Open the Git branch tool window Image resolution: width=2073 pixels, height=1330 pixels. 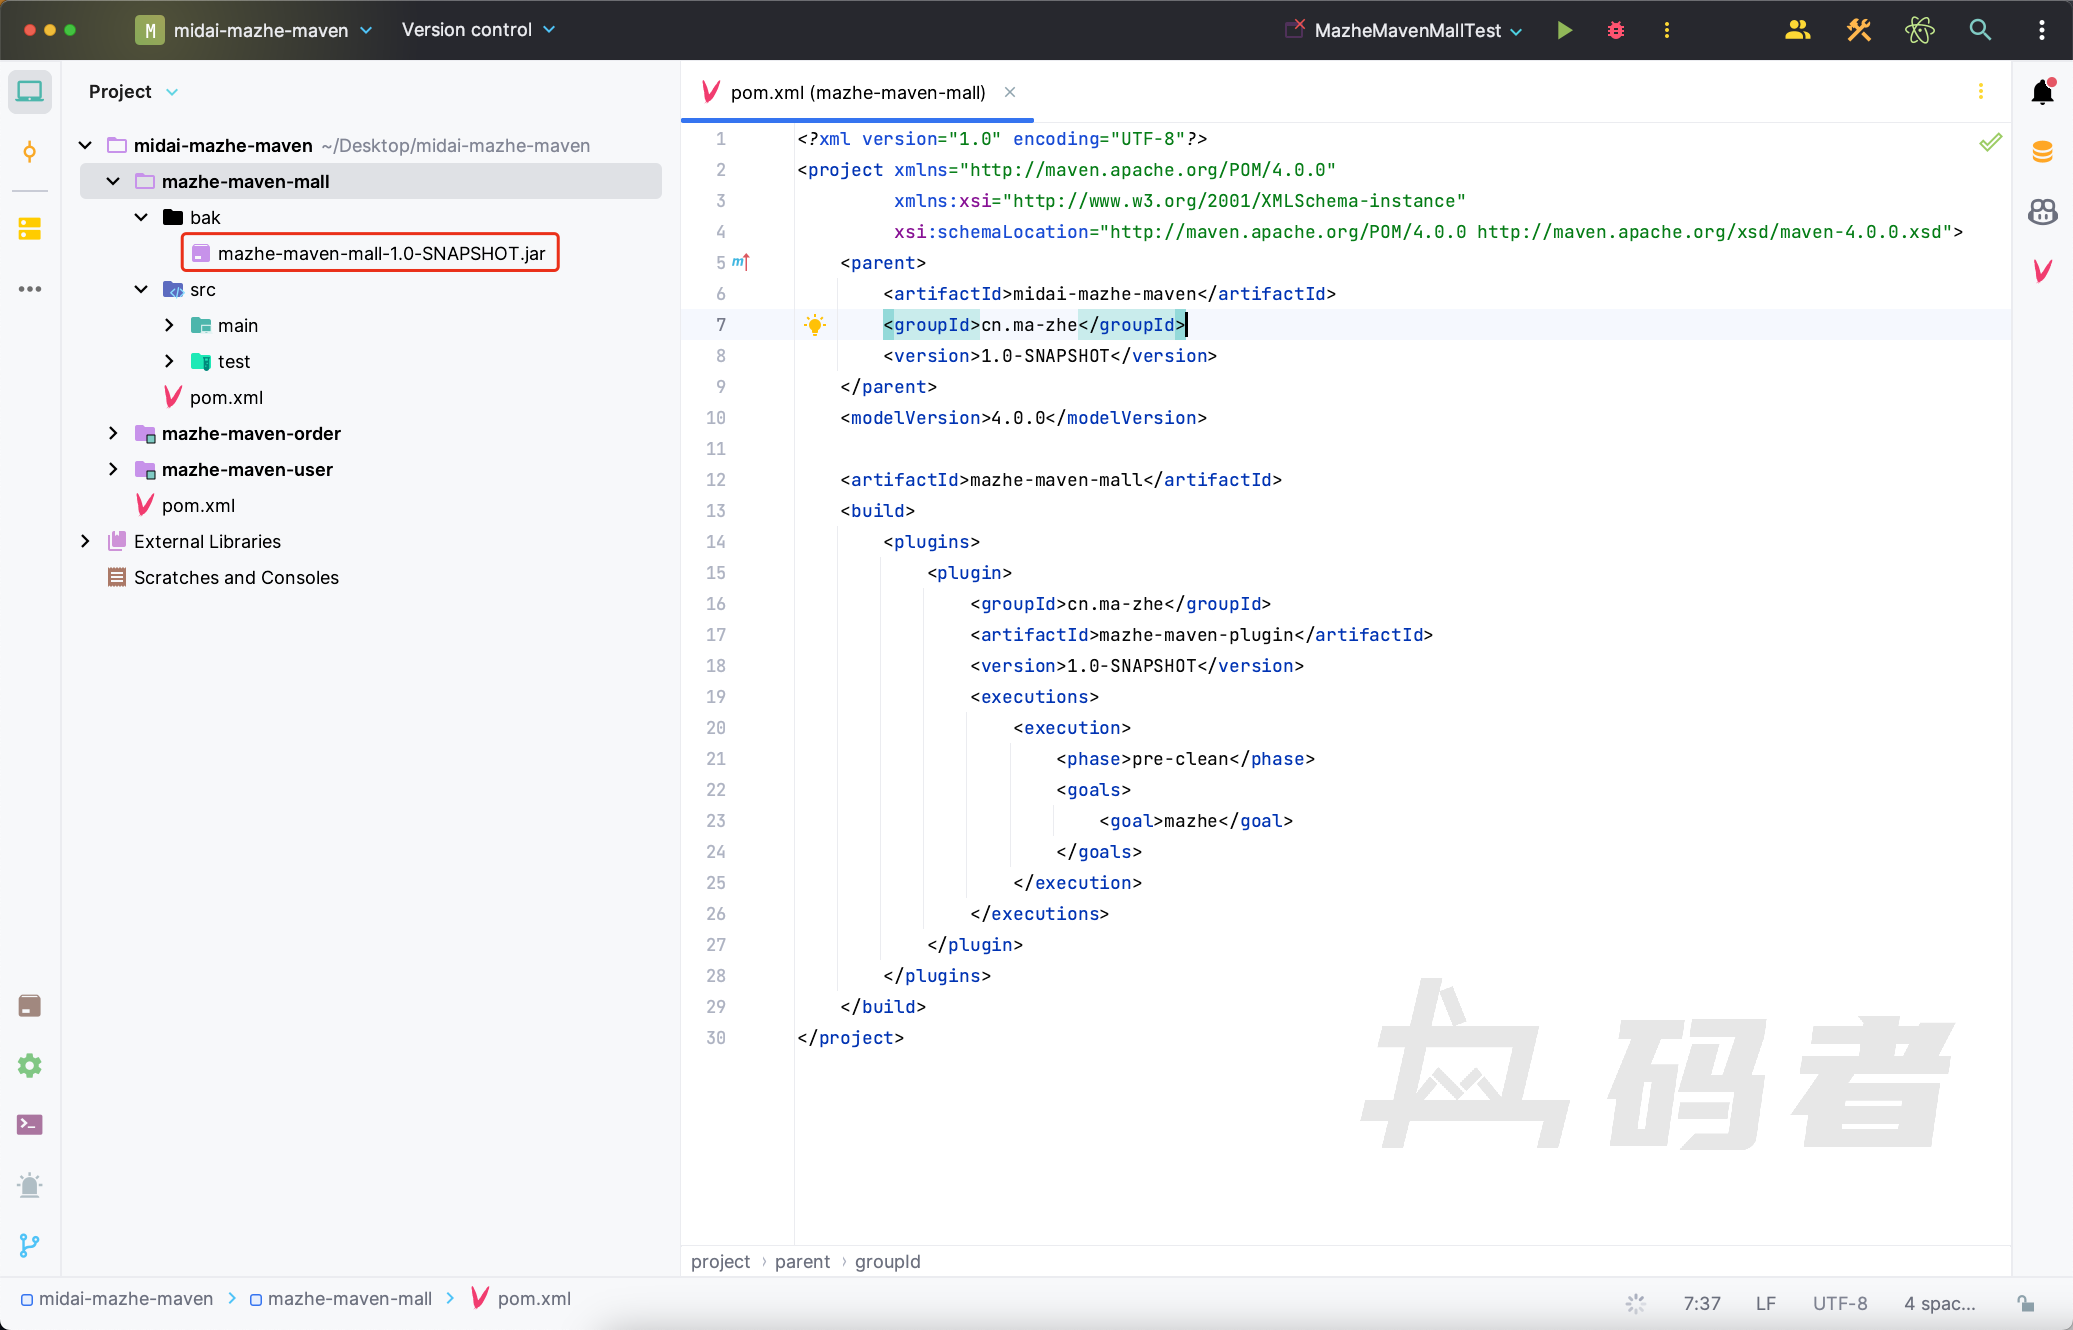(30, 1245)
